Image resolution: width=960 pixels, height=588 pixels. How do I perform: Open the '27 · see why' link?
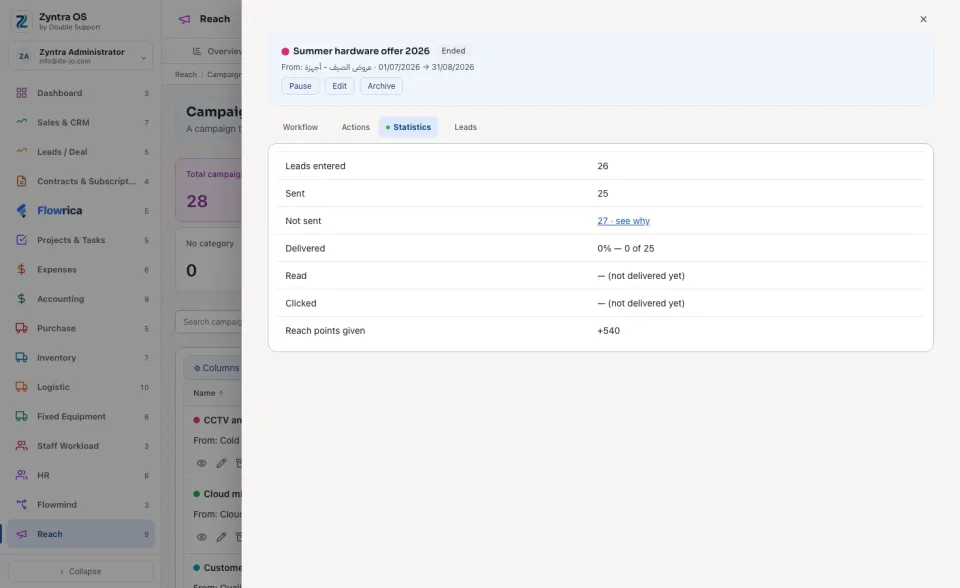pyautogui.click(x=623, y=221)
